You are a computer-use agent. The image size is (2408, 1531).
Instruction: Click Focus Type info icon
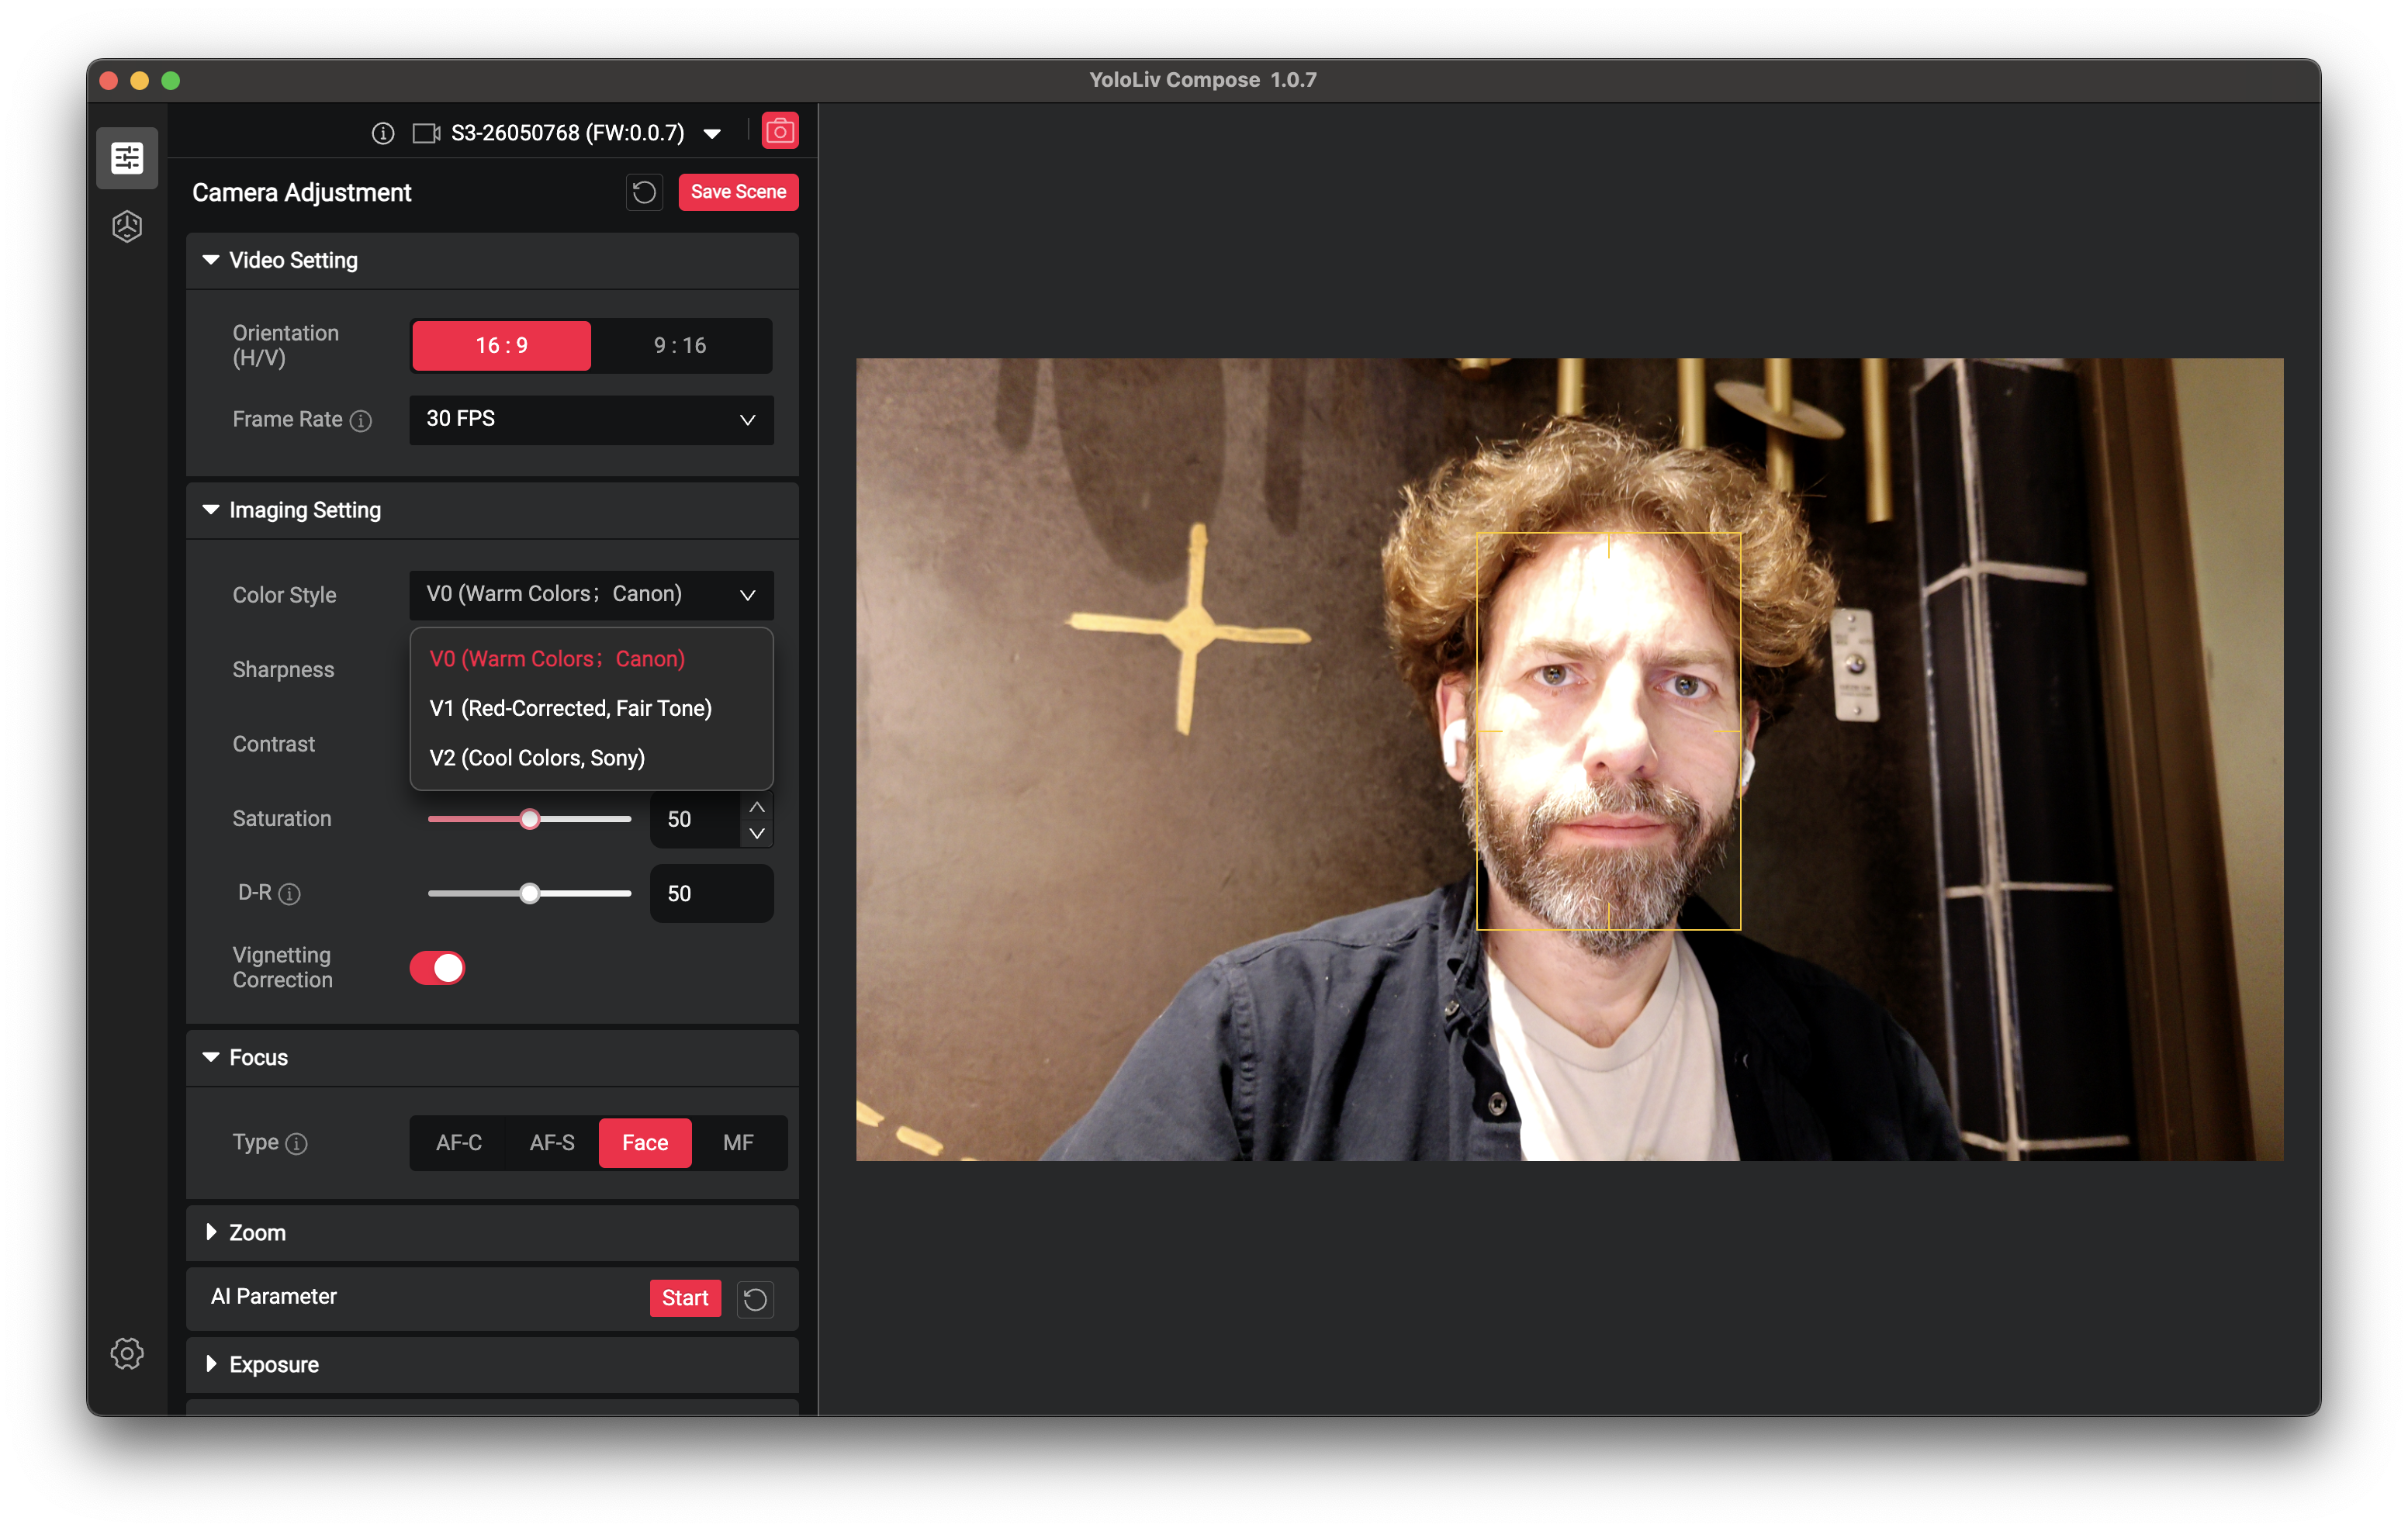(297, 1143)
